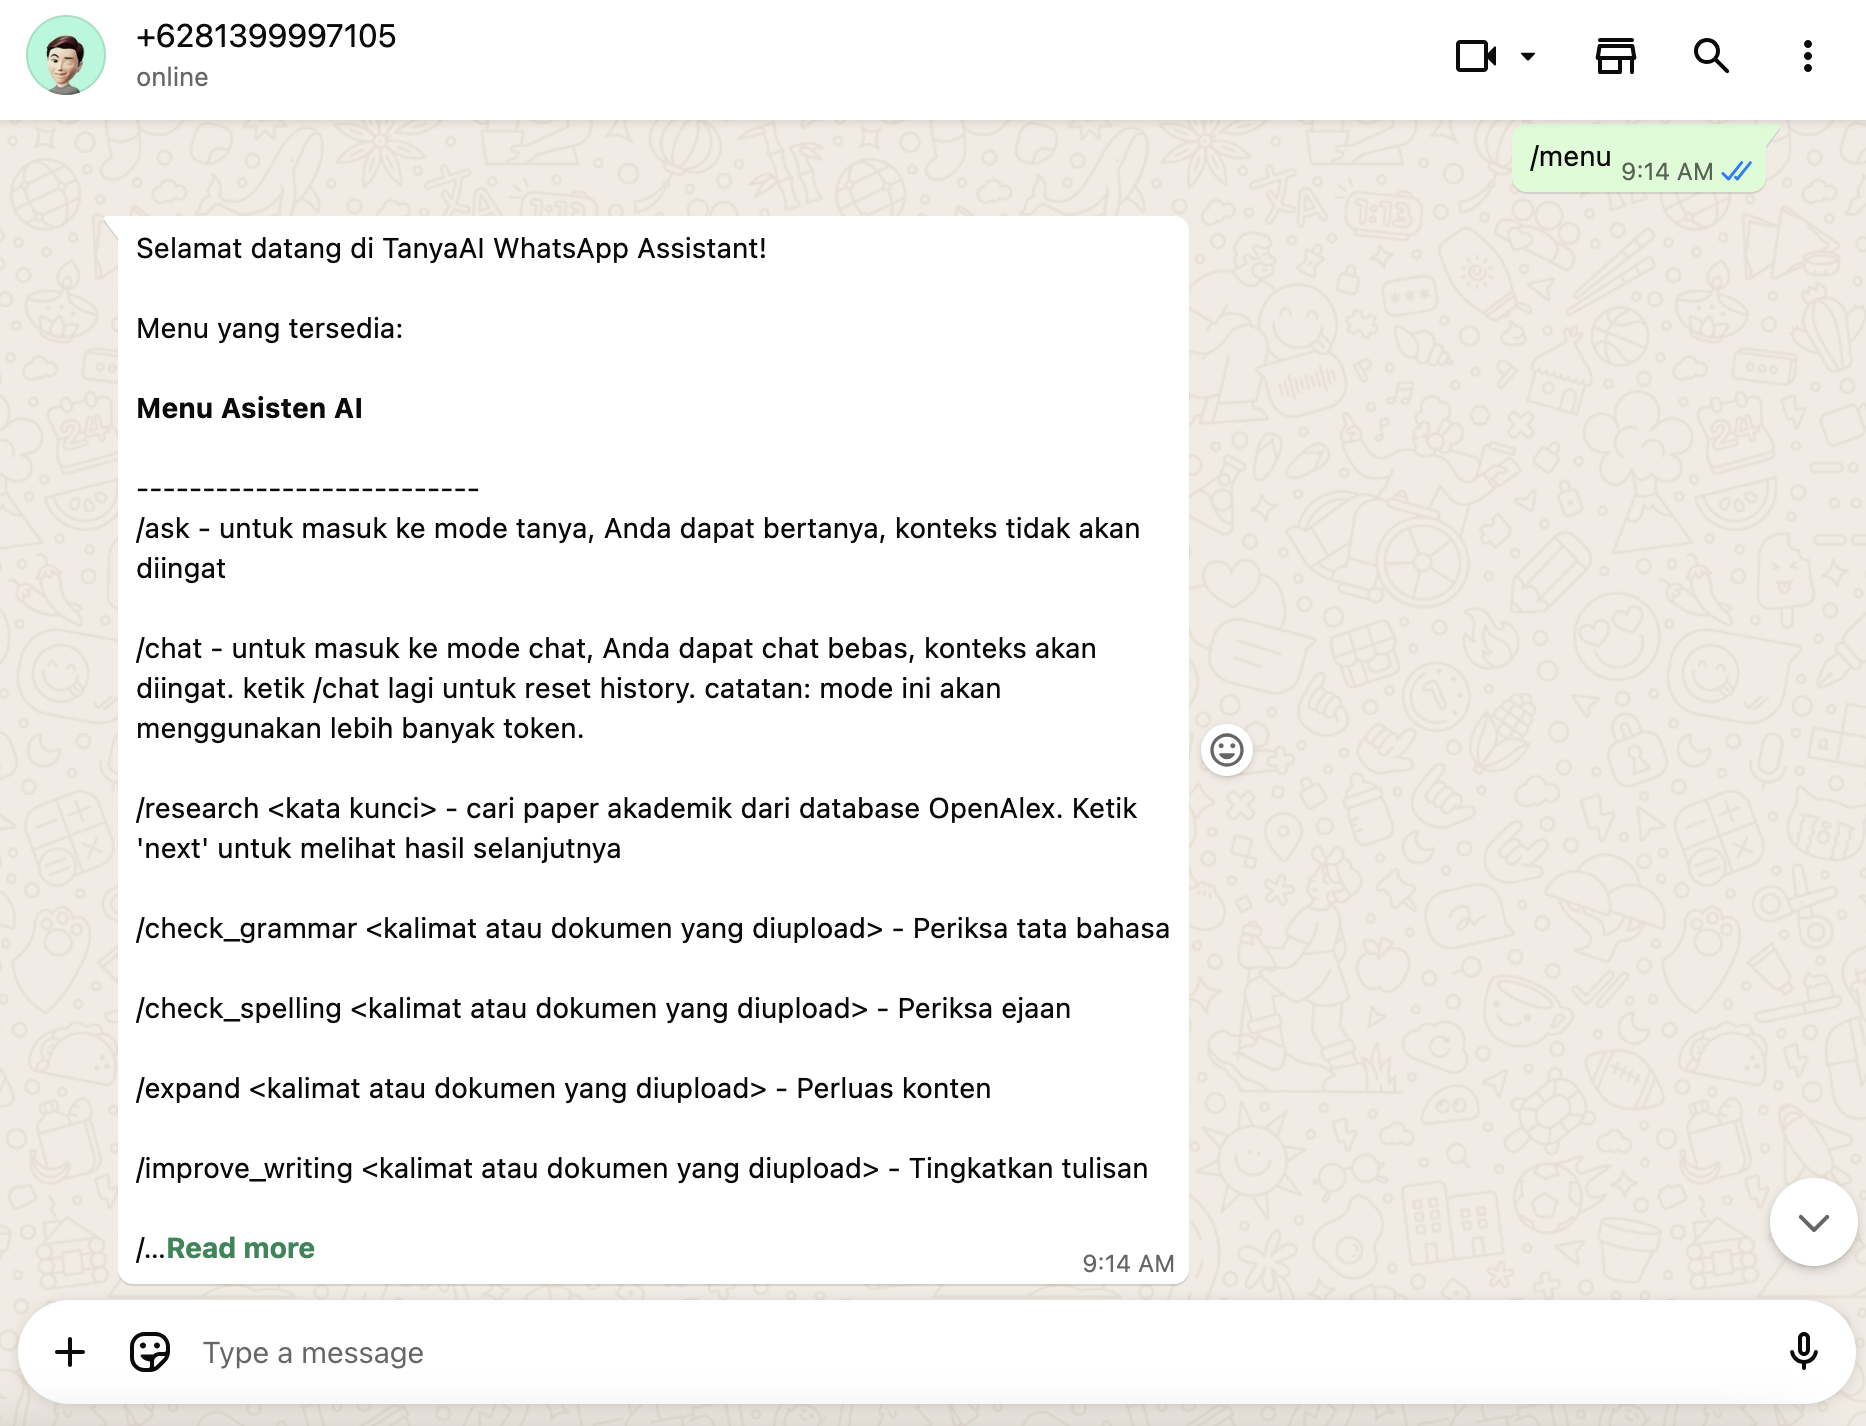1866x1426 pixels.
Task: Search within this chat conversation
Action: (1711, 56)
